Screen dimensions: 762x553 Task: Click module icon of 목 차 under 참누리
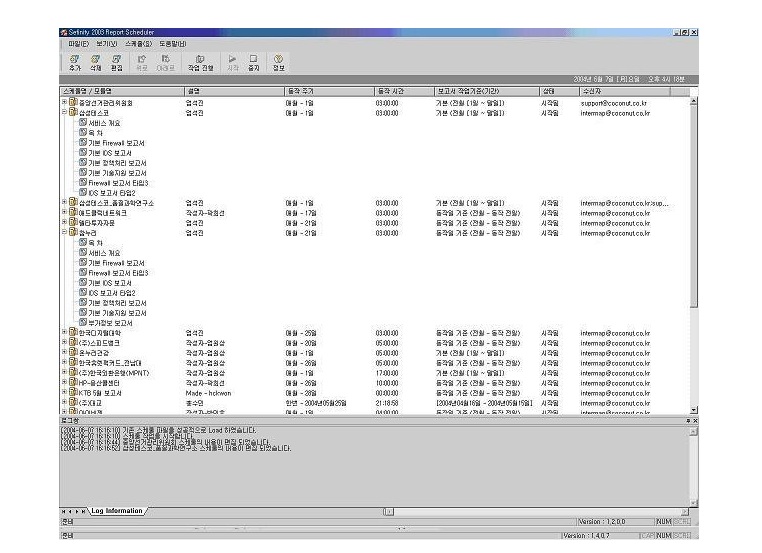coord(83,242)
